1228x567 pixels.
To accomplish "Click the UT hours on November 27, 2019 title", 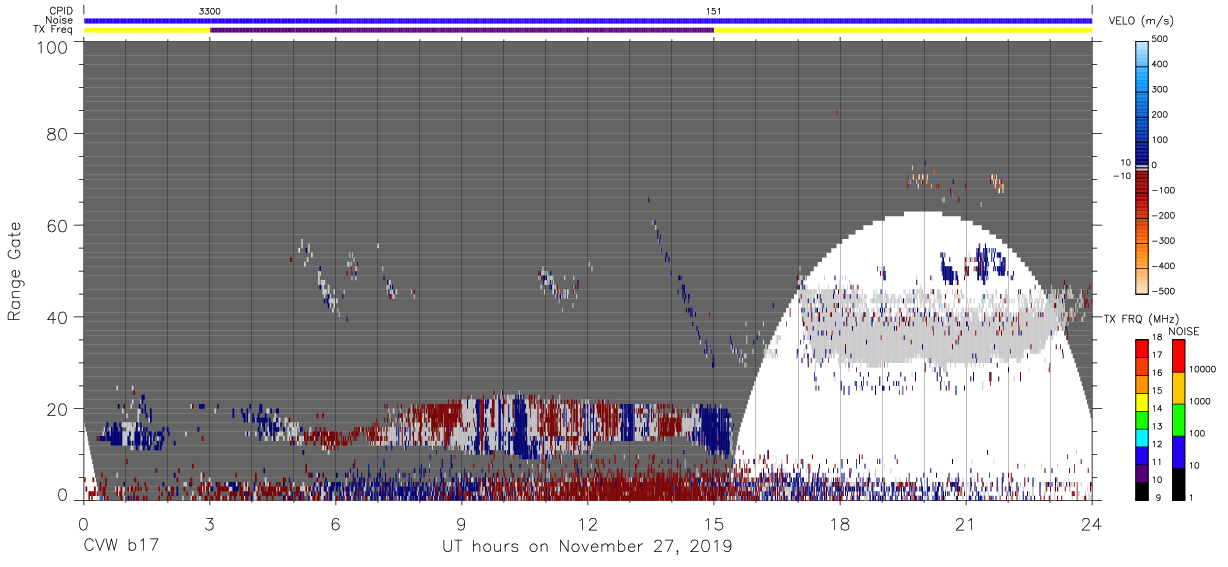I will click(587, 547).
